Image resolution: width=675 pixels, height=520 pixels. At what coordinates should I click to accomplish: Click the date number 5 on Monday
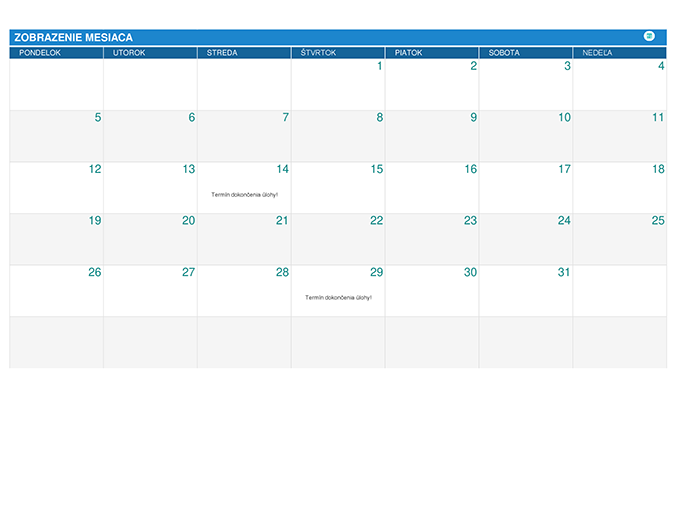97,117
